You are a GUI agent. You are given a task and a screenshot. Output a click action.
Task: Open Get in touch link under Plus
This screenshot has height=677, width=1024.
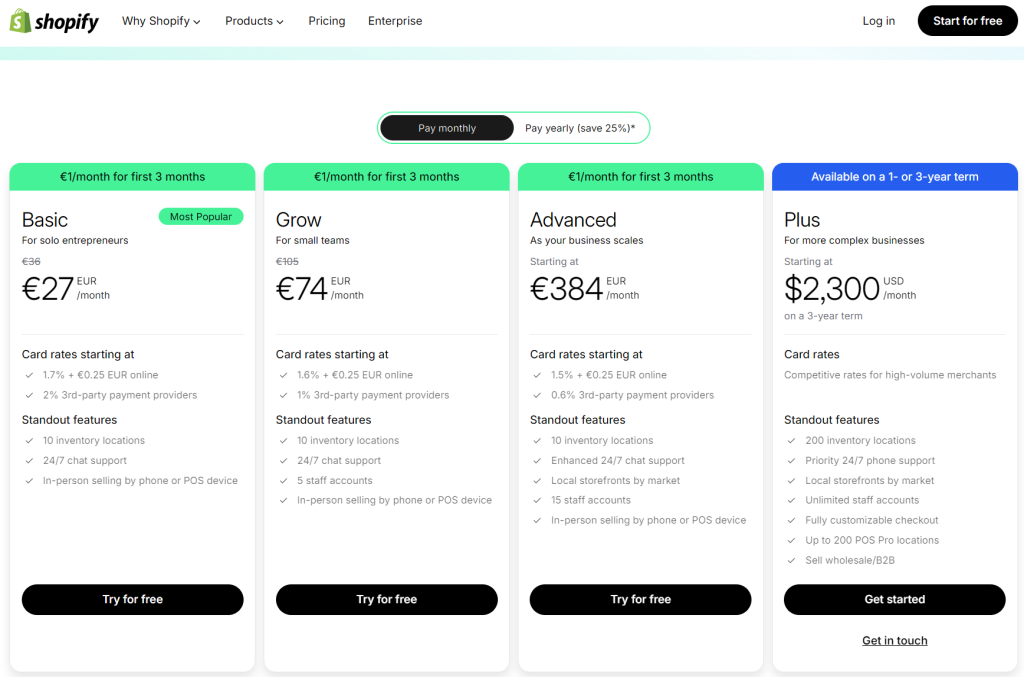click(x=895, y=641)
